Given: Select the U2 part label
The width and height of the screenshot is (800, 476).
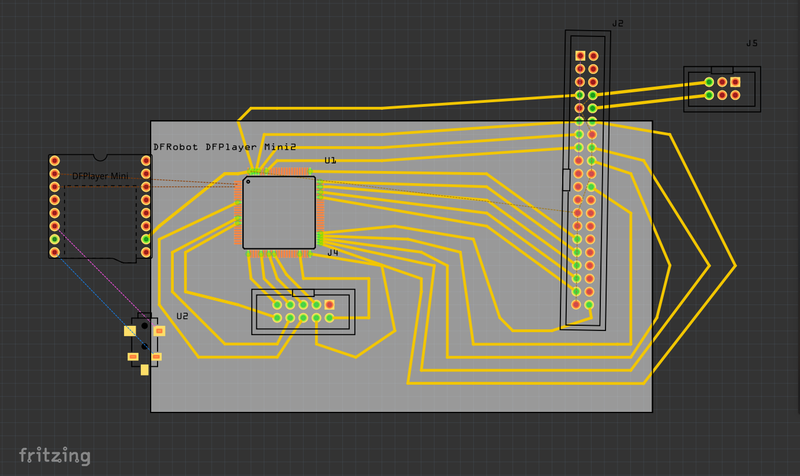Looking at the screenshot, I should tap(182, 316).
